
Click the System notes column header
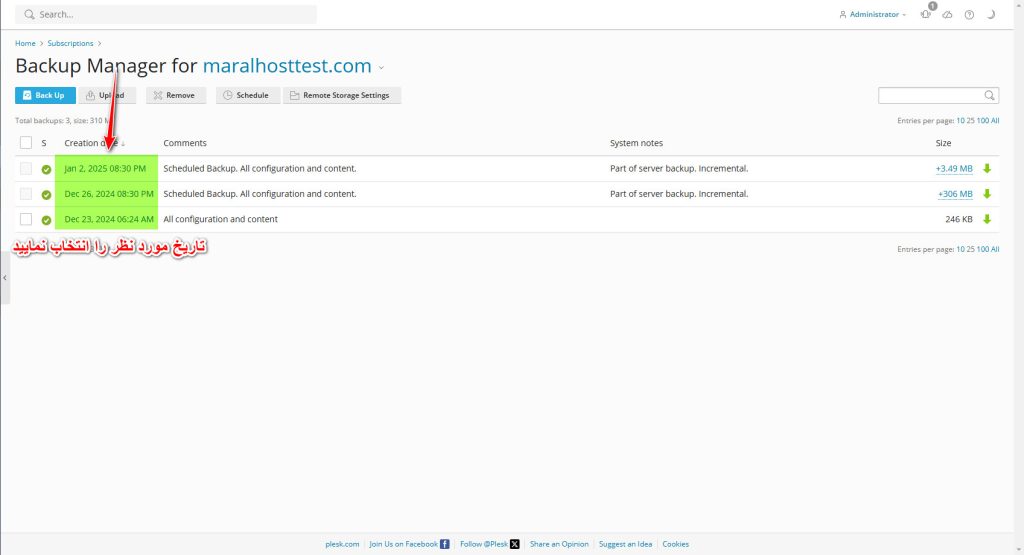pos(636,143)
